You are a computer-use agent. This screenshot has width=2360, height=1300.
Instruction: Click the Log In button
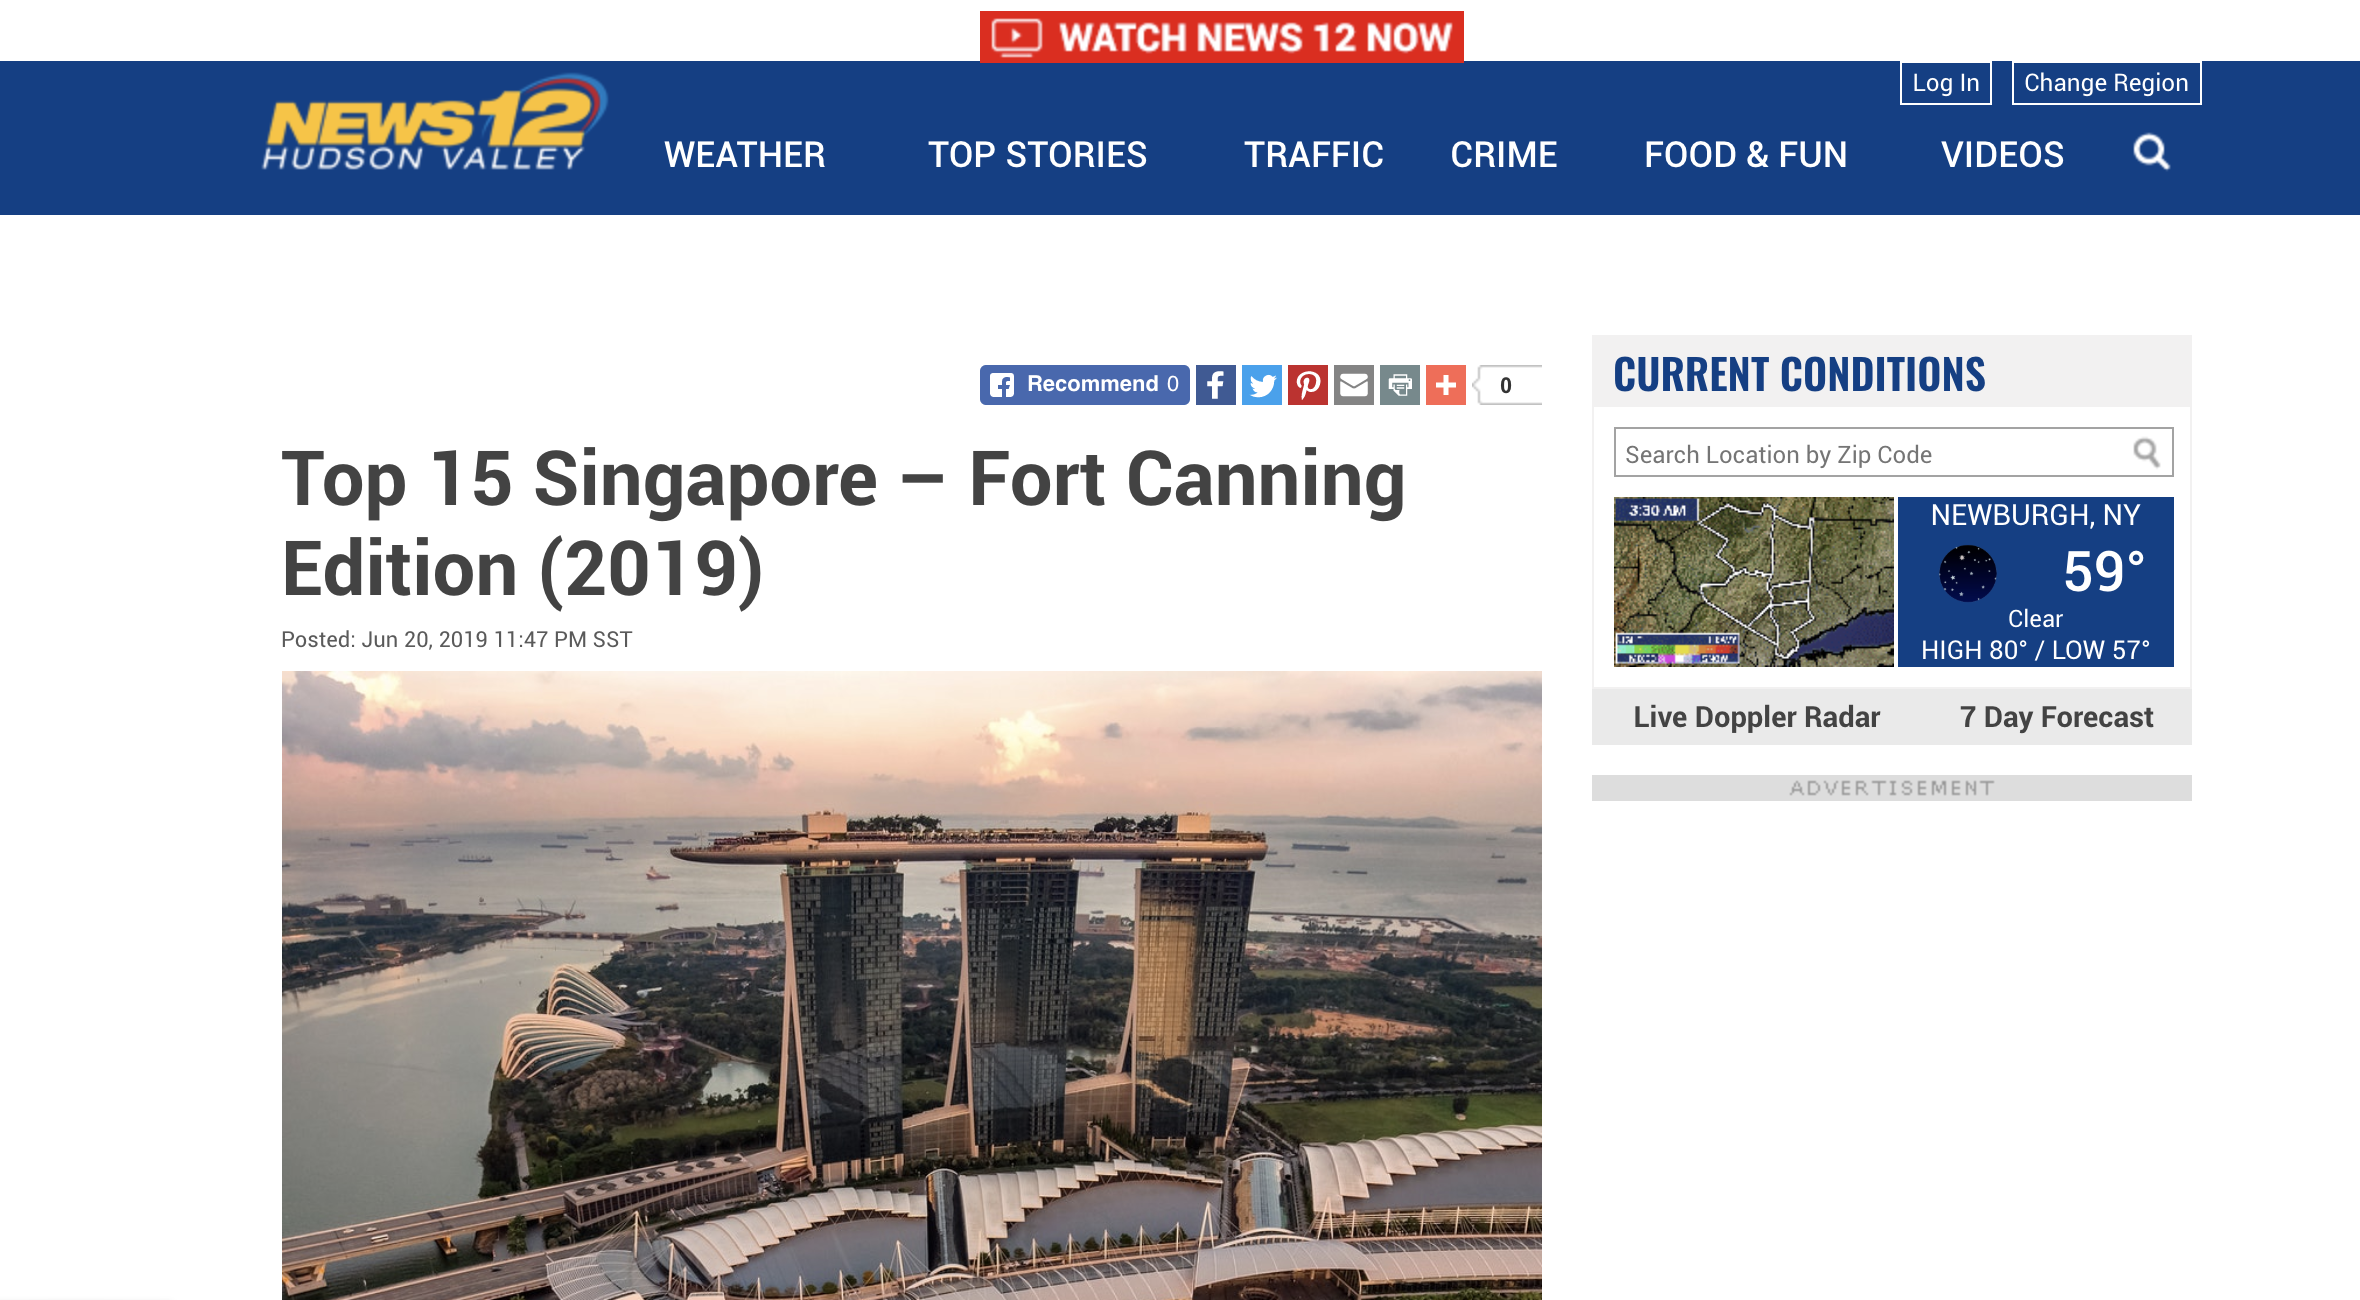coord(1945,83)
